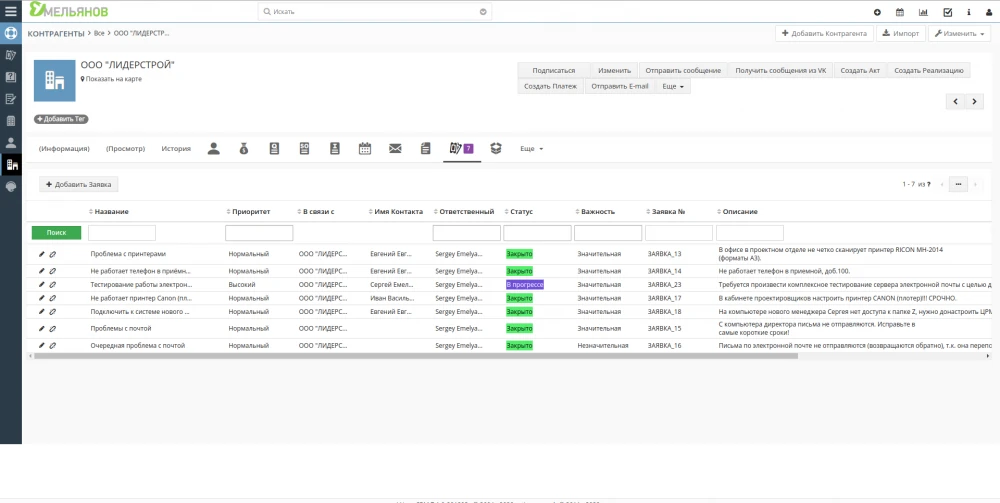1000x503 pixels.
Task: Open the bar chart reports icon in header
Action: click(x=923, y=12)
